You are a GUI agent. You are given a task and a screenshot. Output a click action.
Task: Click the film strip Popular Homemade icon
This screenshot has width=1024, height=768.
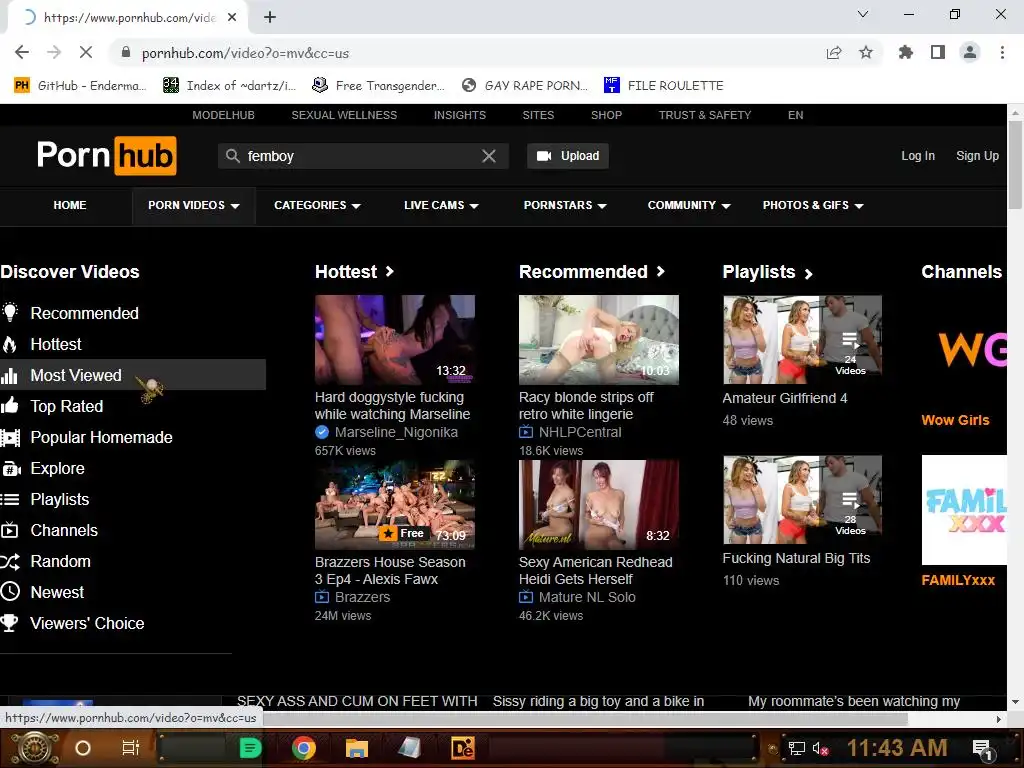(10, 438)
